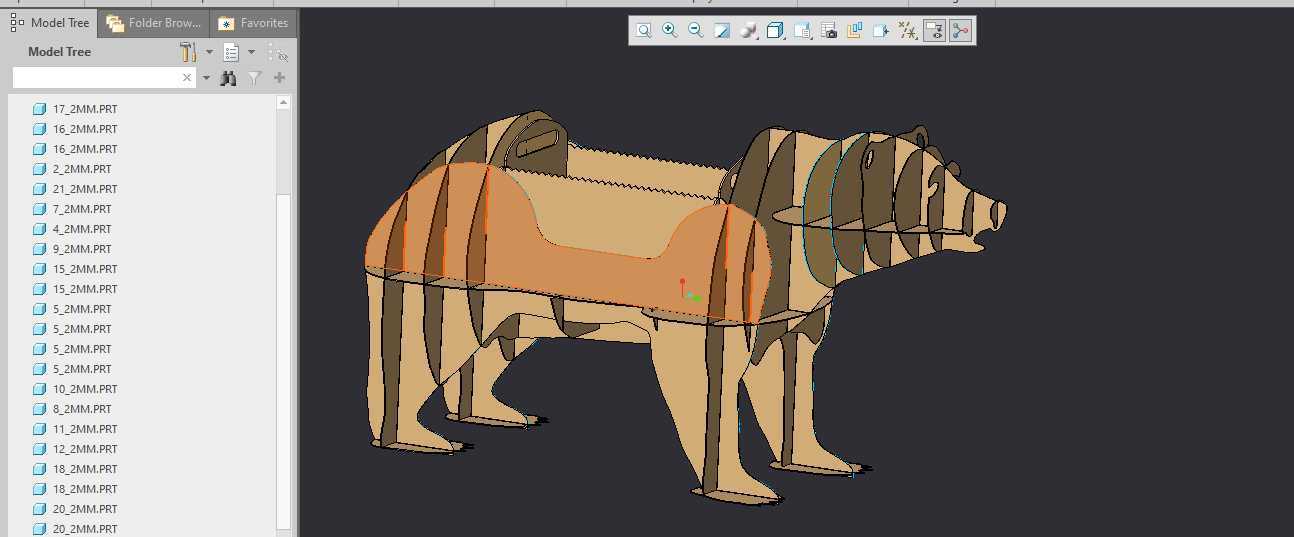
Task: Activate the Zoom In tool
Action: 670,31
